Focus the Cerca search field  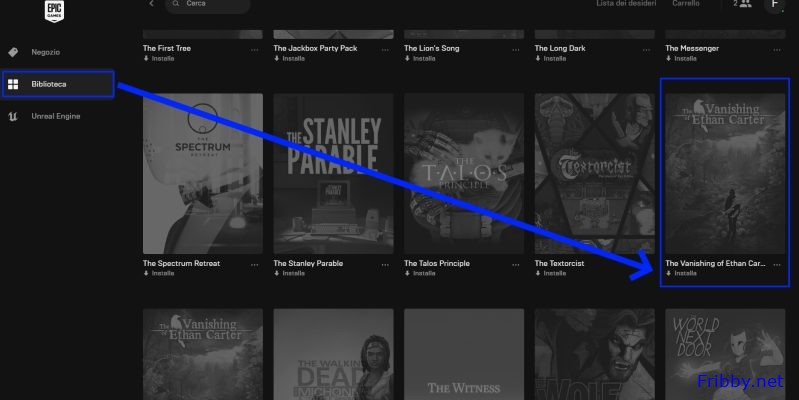[x=212, y=6]
